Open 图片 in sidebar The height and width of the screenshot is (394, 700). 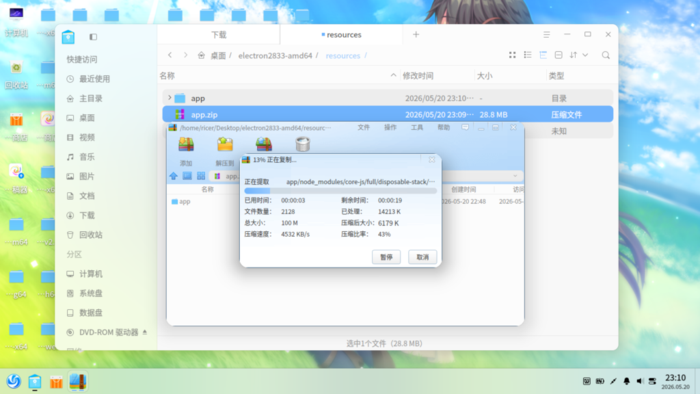pos(81,176)
